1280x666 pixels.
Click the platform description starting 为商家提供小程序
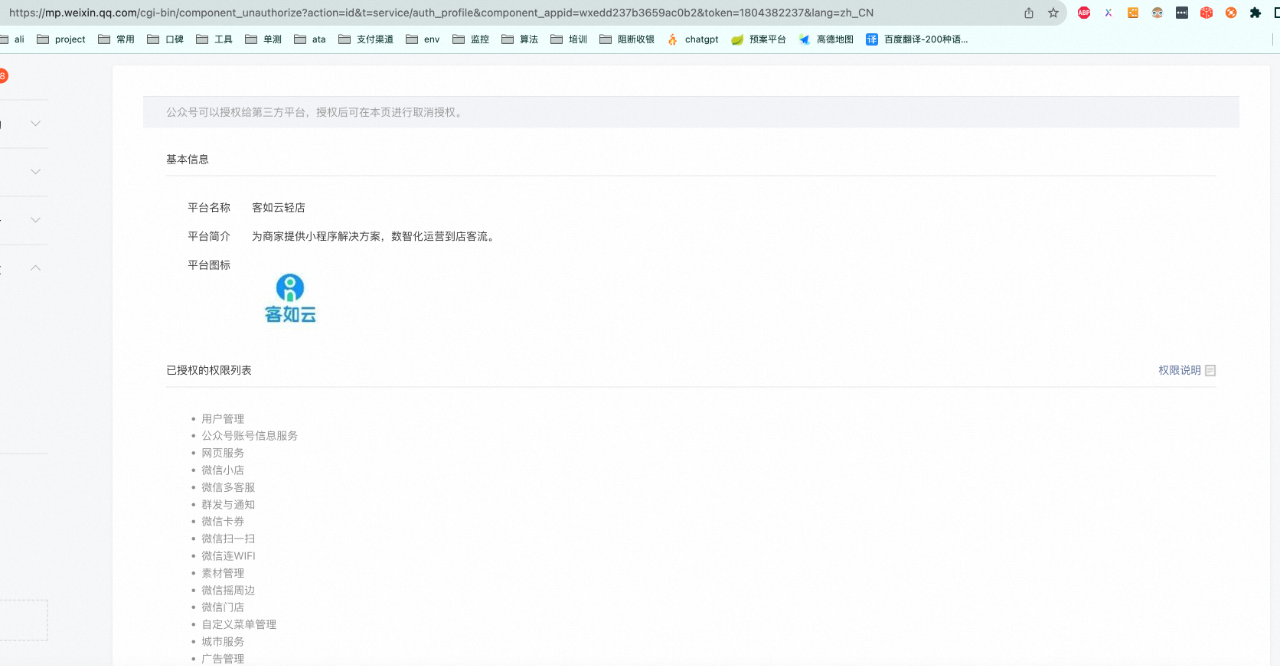(374, 237)
